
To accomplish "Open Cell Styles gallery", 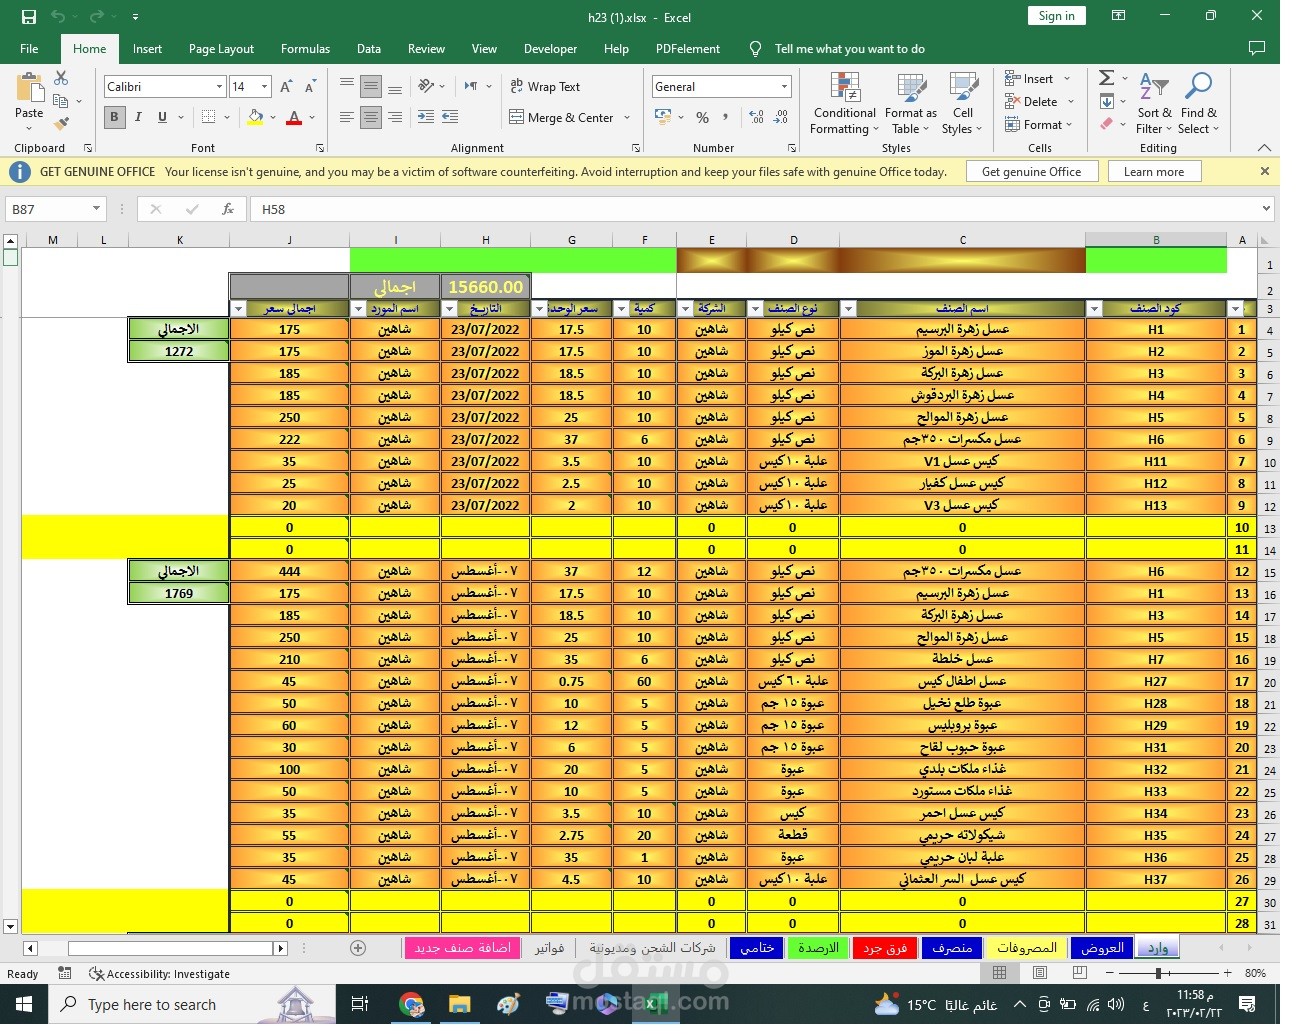I will pyautogui.click(x=962, y=103).
